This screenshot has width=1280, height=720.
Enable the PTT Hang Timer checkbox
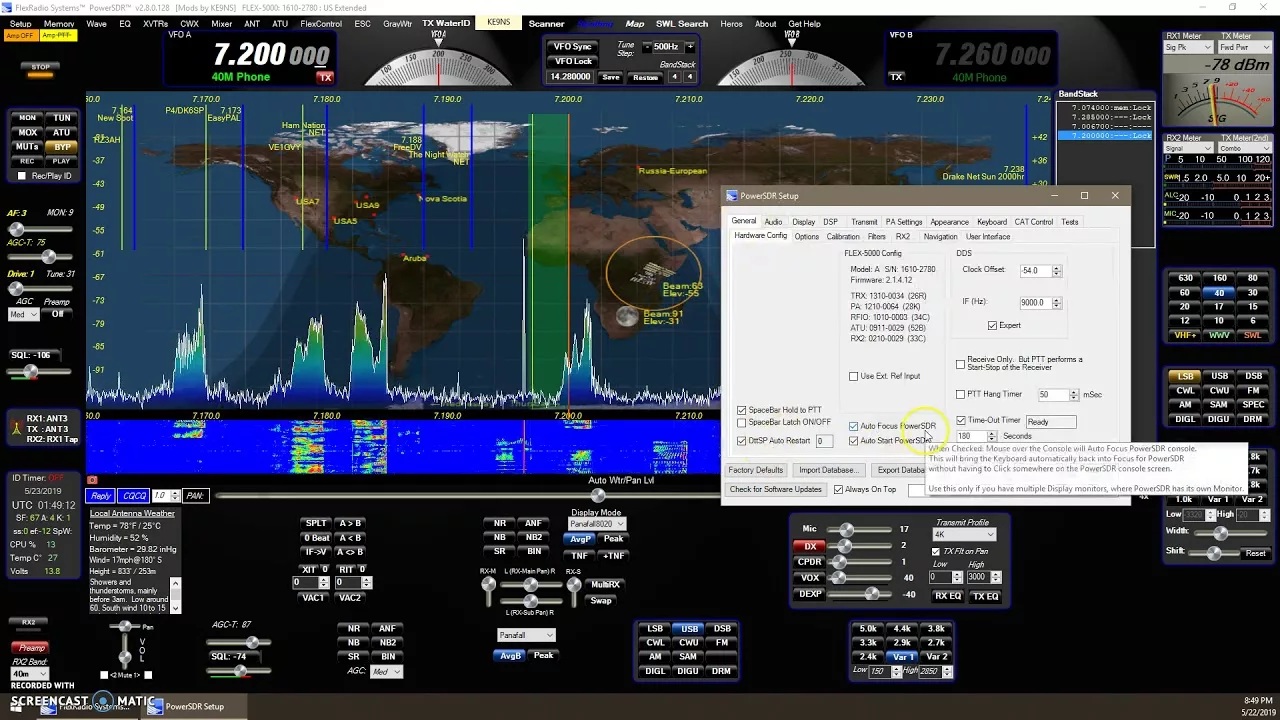960,395
